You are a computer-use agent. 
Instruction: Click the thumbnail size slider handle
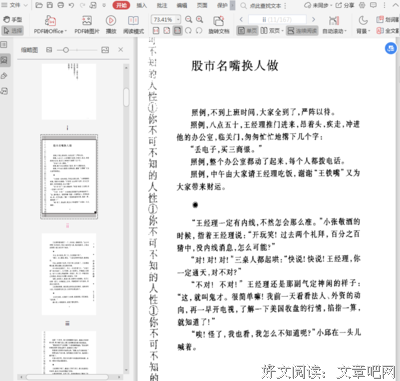[66, 50]
